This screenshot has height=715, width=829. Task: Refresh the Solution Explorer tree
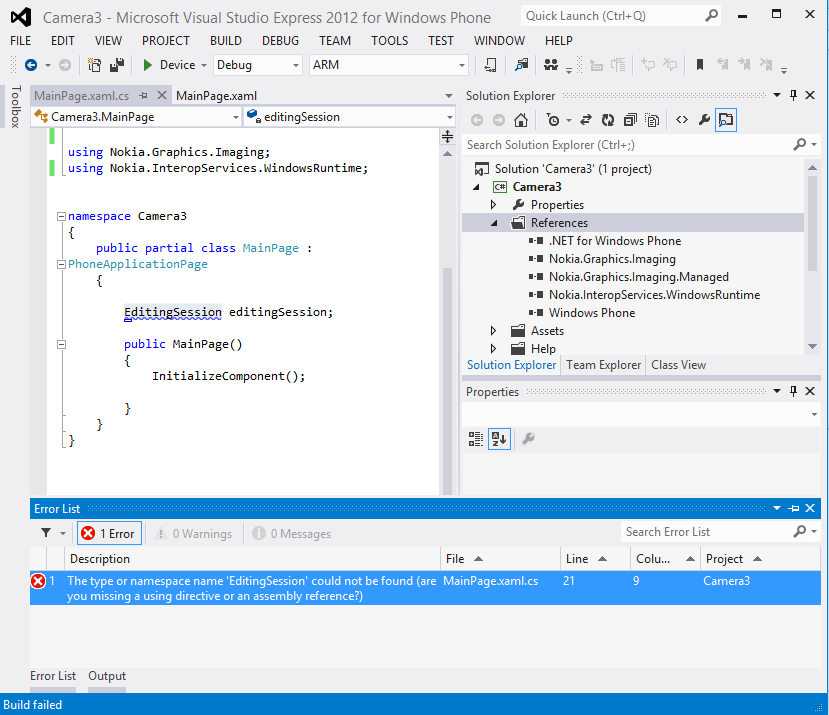(x=607, y=120)
